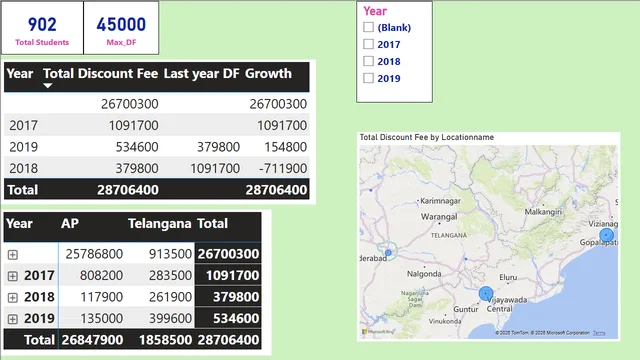Click the Last year DF value 1091700
640x360 pixels.
215,168
